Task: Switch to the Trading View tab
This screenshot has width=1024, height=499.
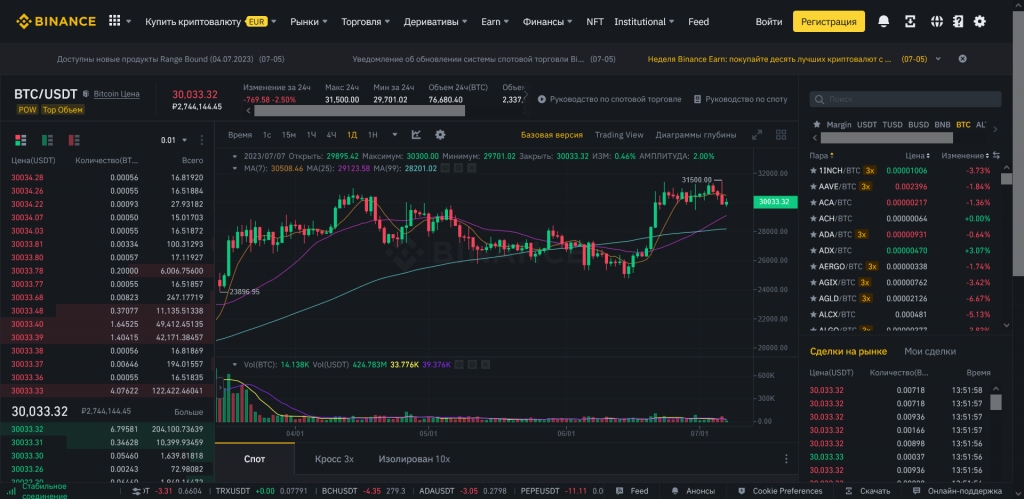Action: click(619, 135)
